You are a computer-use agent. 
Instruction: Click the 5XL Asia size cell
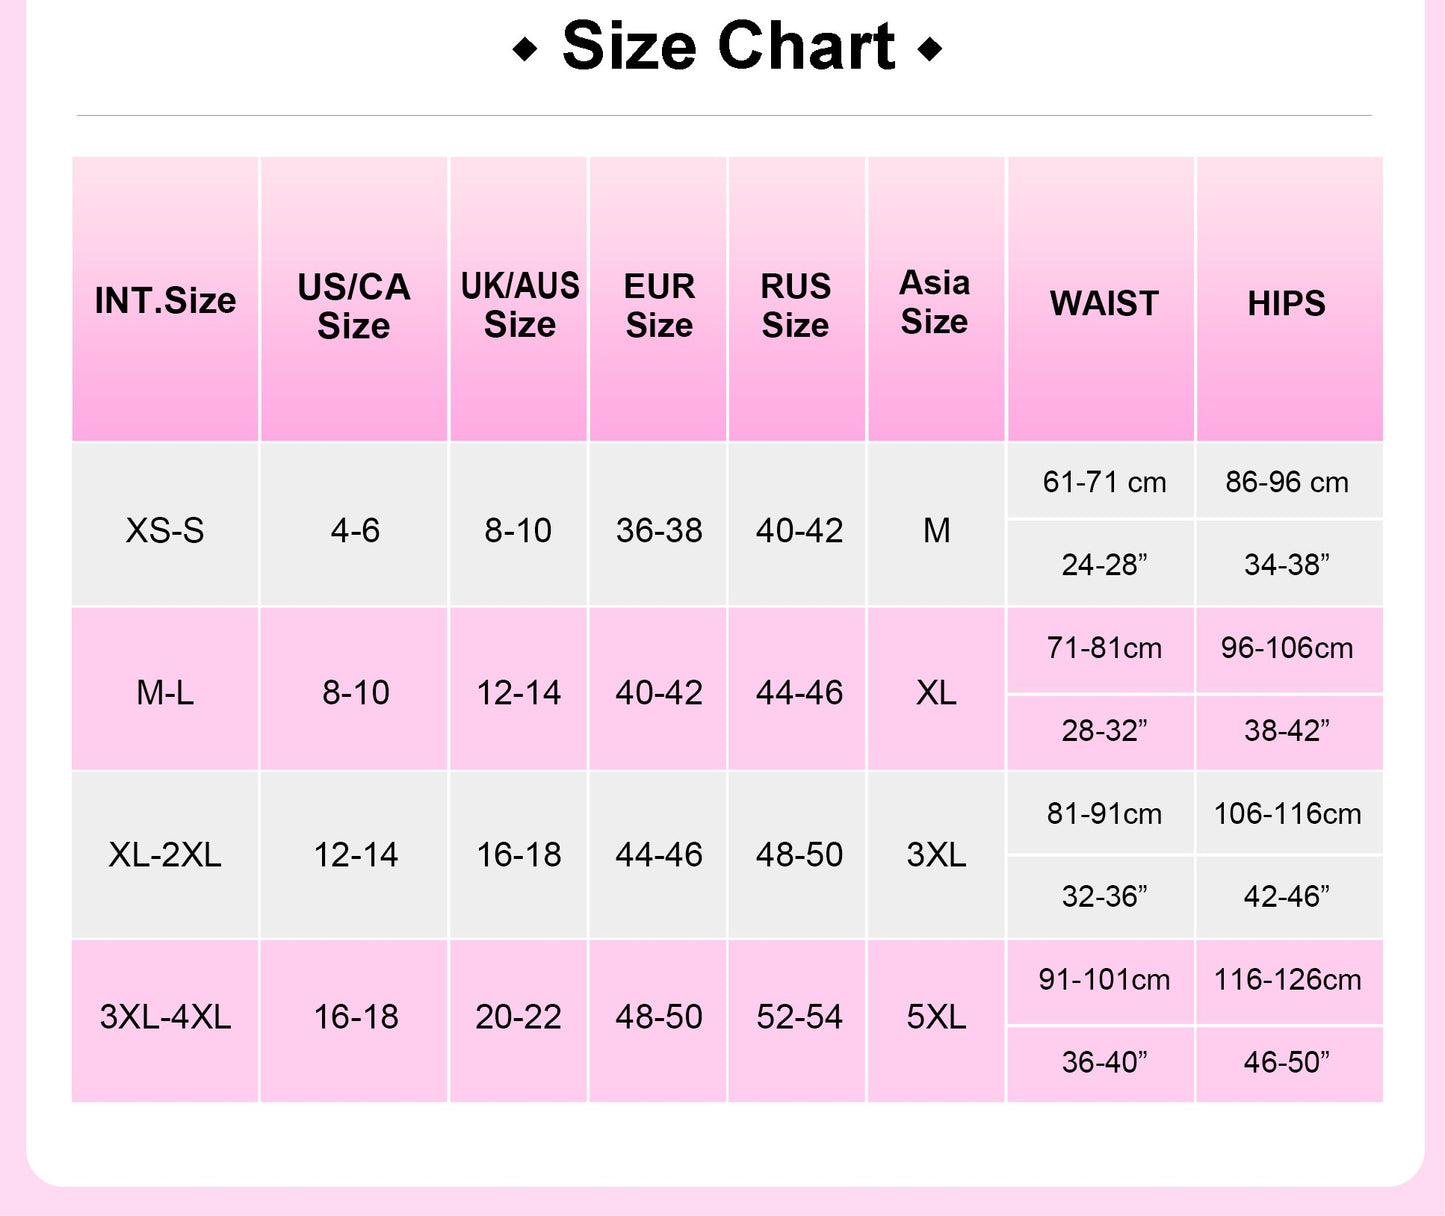click(x=936, y=1017)
